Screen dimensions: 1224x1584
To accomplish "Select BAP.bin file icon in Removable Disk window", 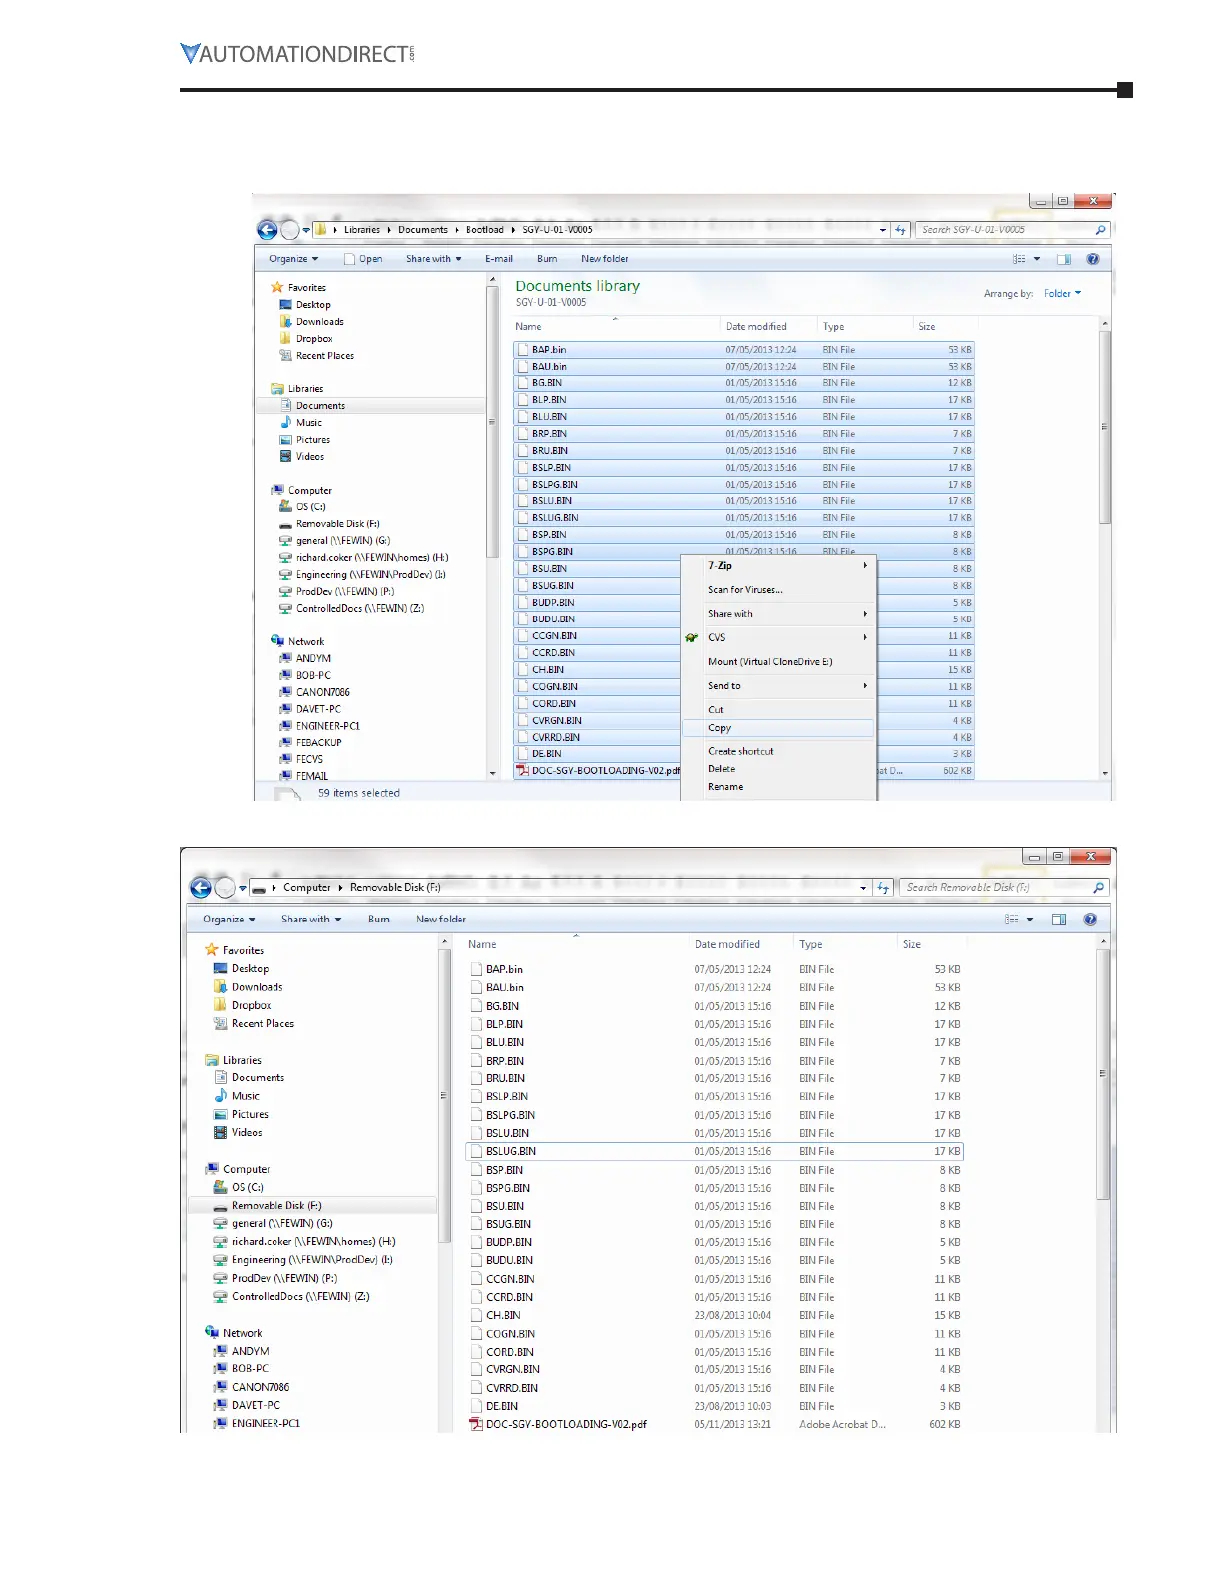I will coord(477,969).
